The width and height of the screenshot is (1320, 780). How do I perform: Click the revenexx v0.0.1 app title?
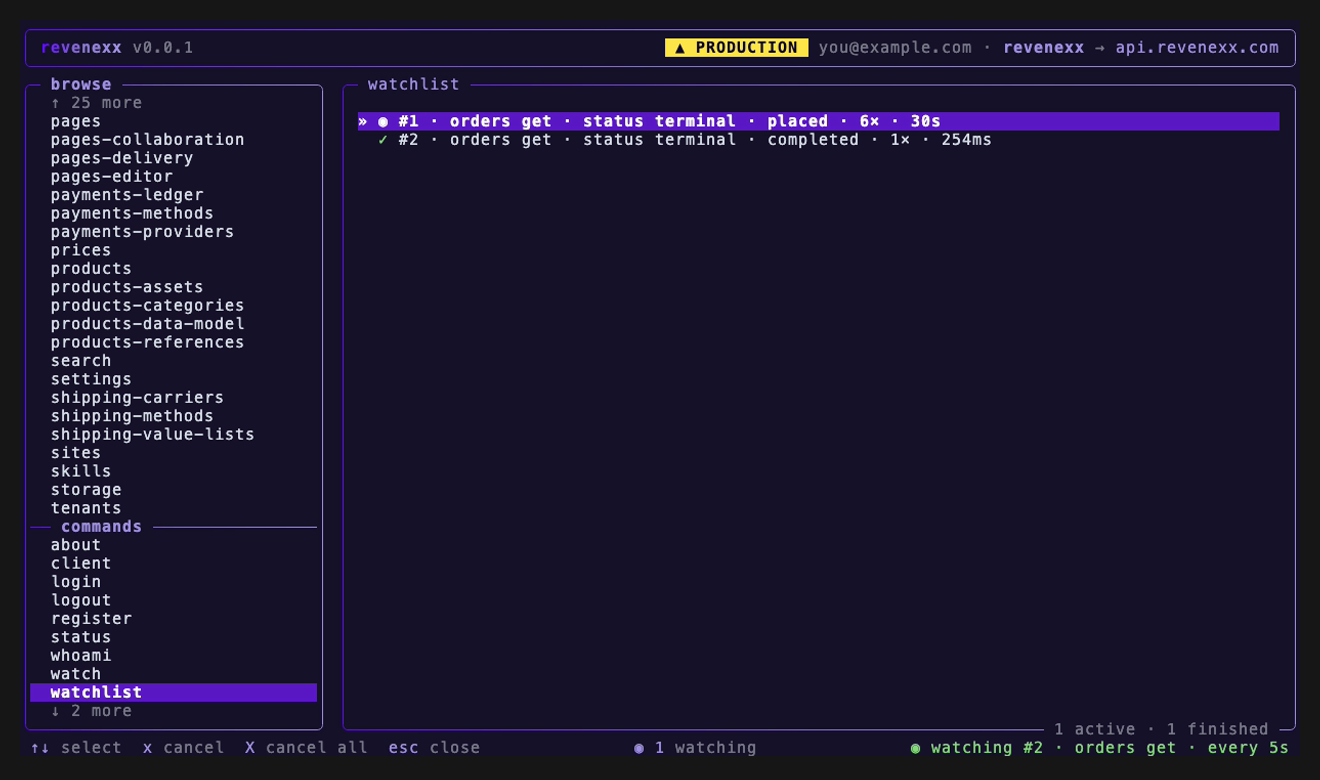(x=117, y=48)
